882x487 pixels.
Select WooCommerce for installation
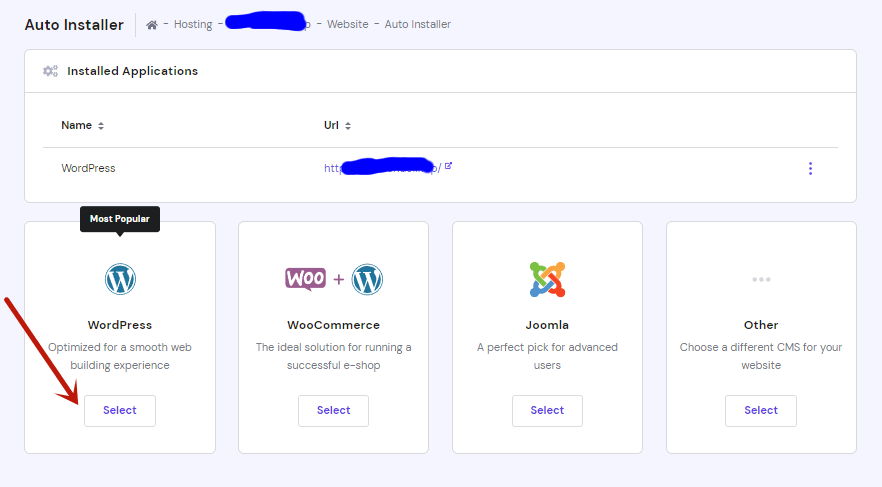[334, 411]
